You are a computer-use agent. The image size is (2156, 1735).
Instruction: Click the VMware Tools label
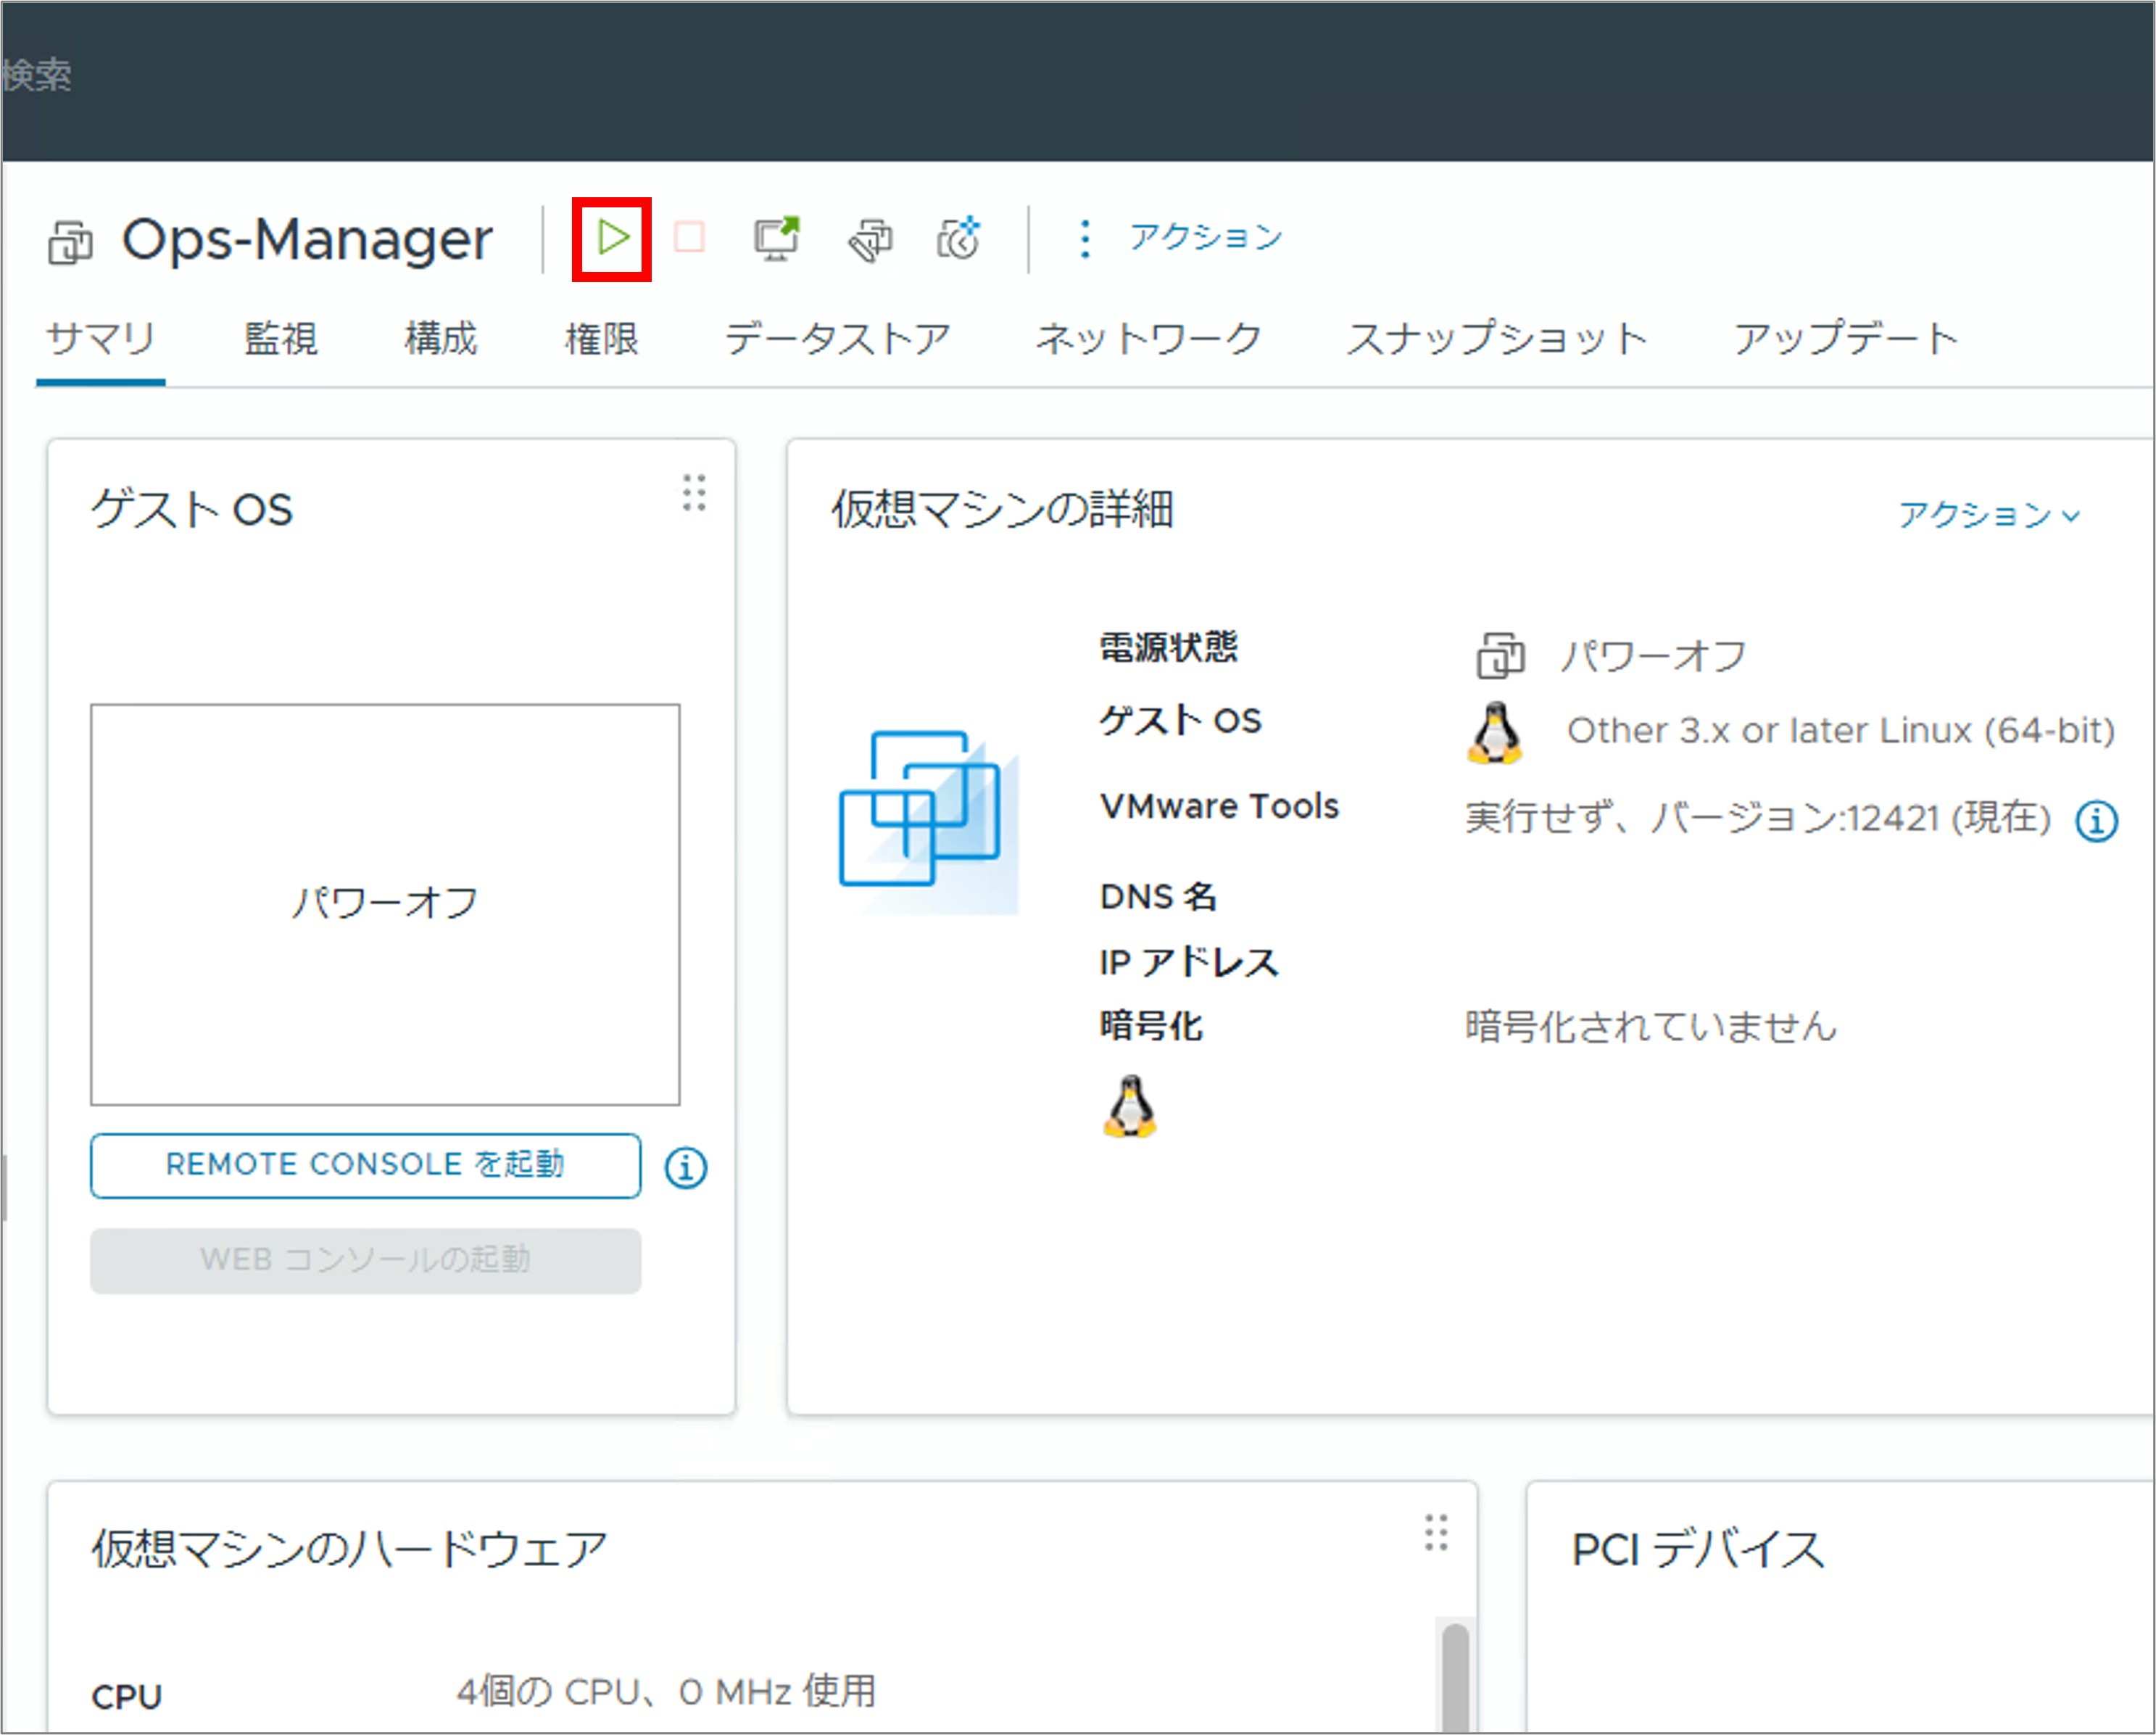pos(1219,806)
